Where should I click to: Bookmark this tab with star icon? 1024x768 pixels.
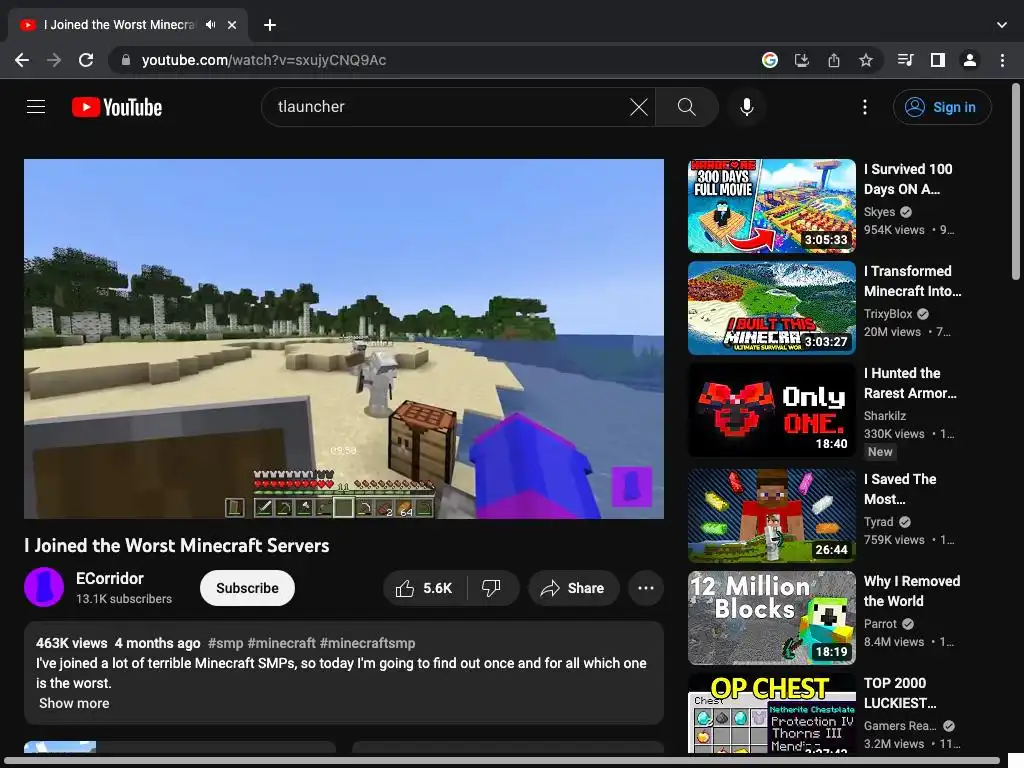coord(866,60)
